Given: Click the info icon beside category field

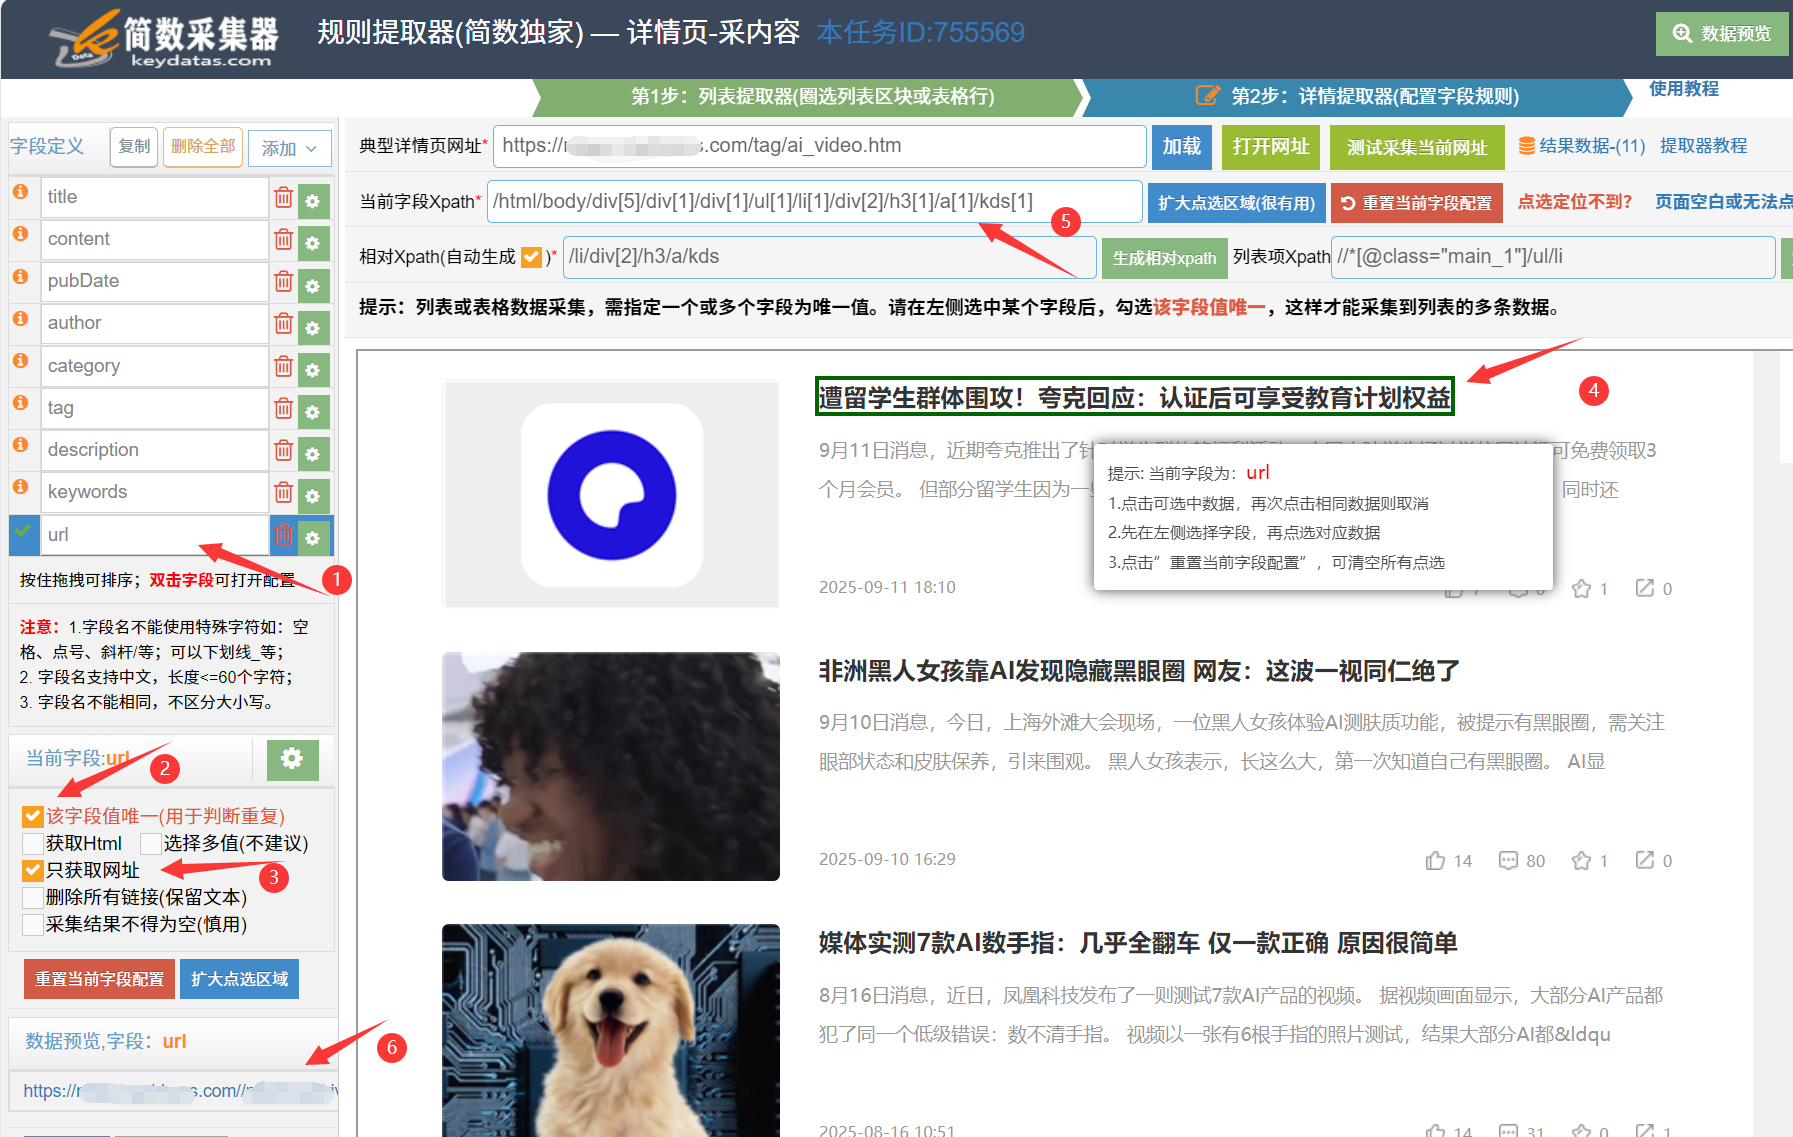Looking at the screenshot, I should (20, 361).
